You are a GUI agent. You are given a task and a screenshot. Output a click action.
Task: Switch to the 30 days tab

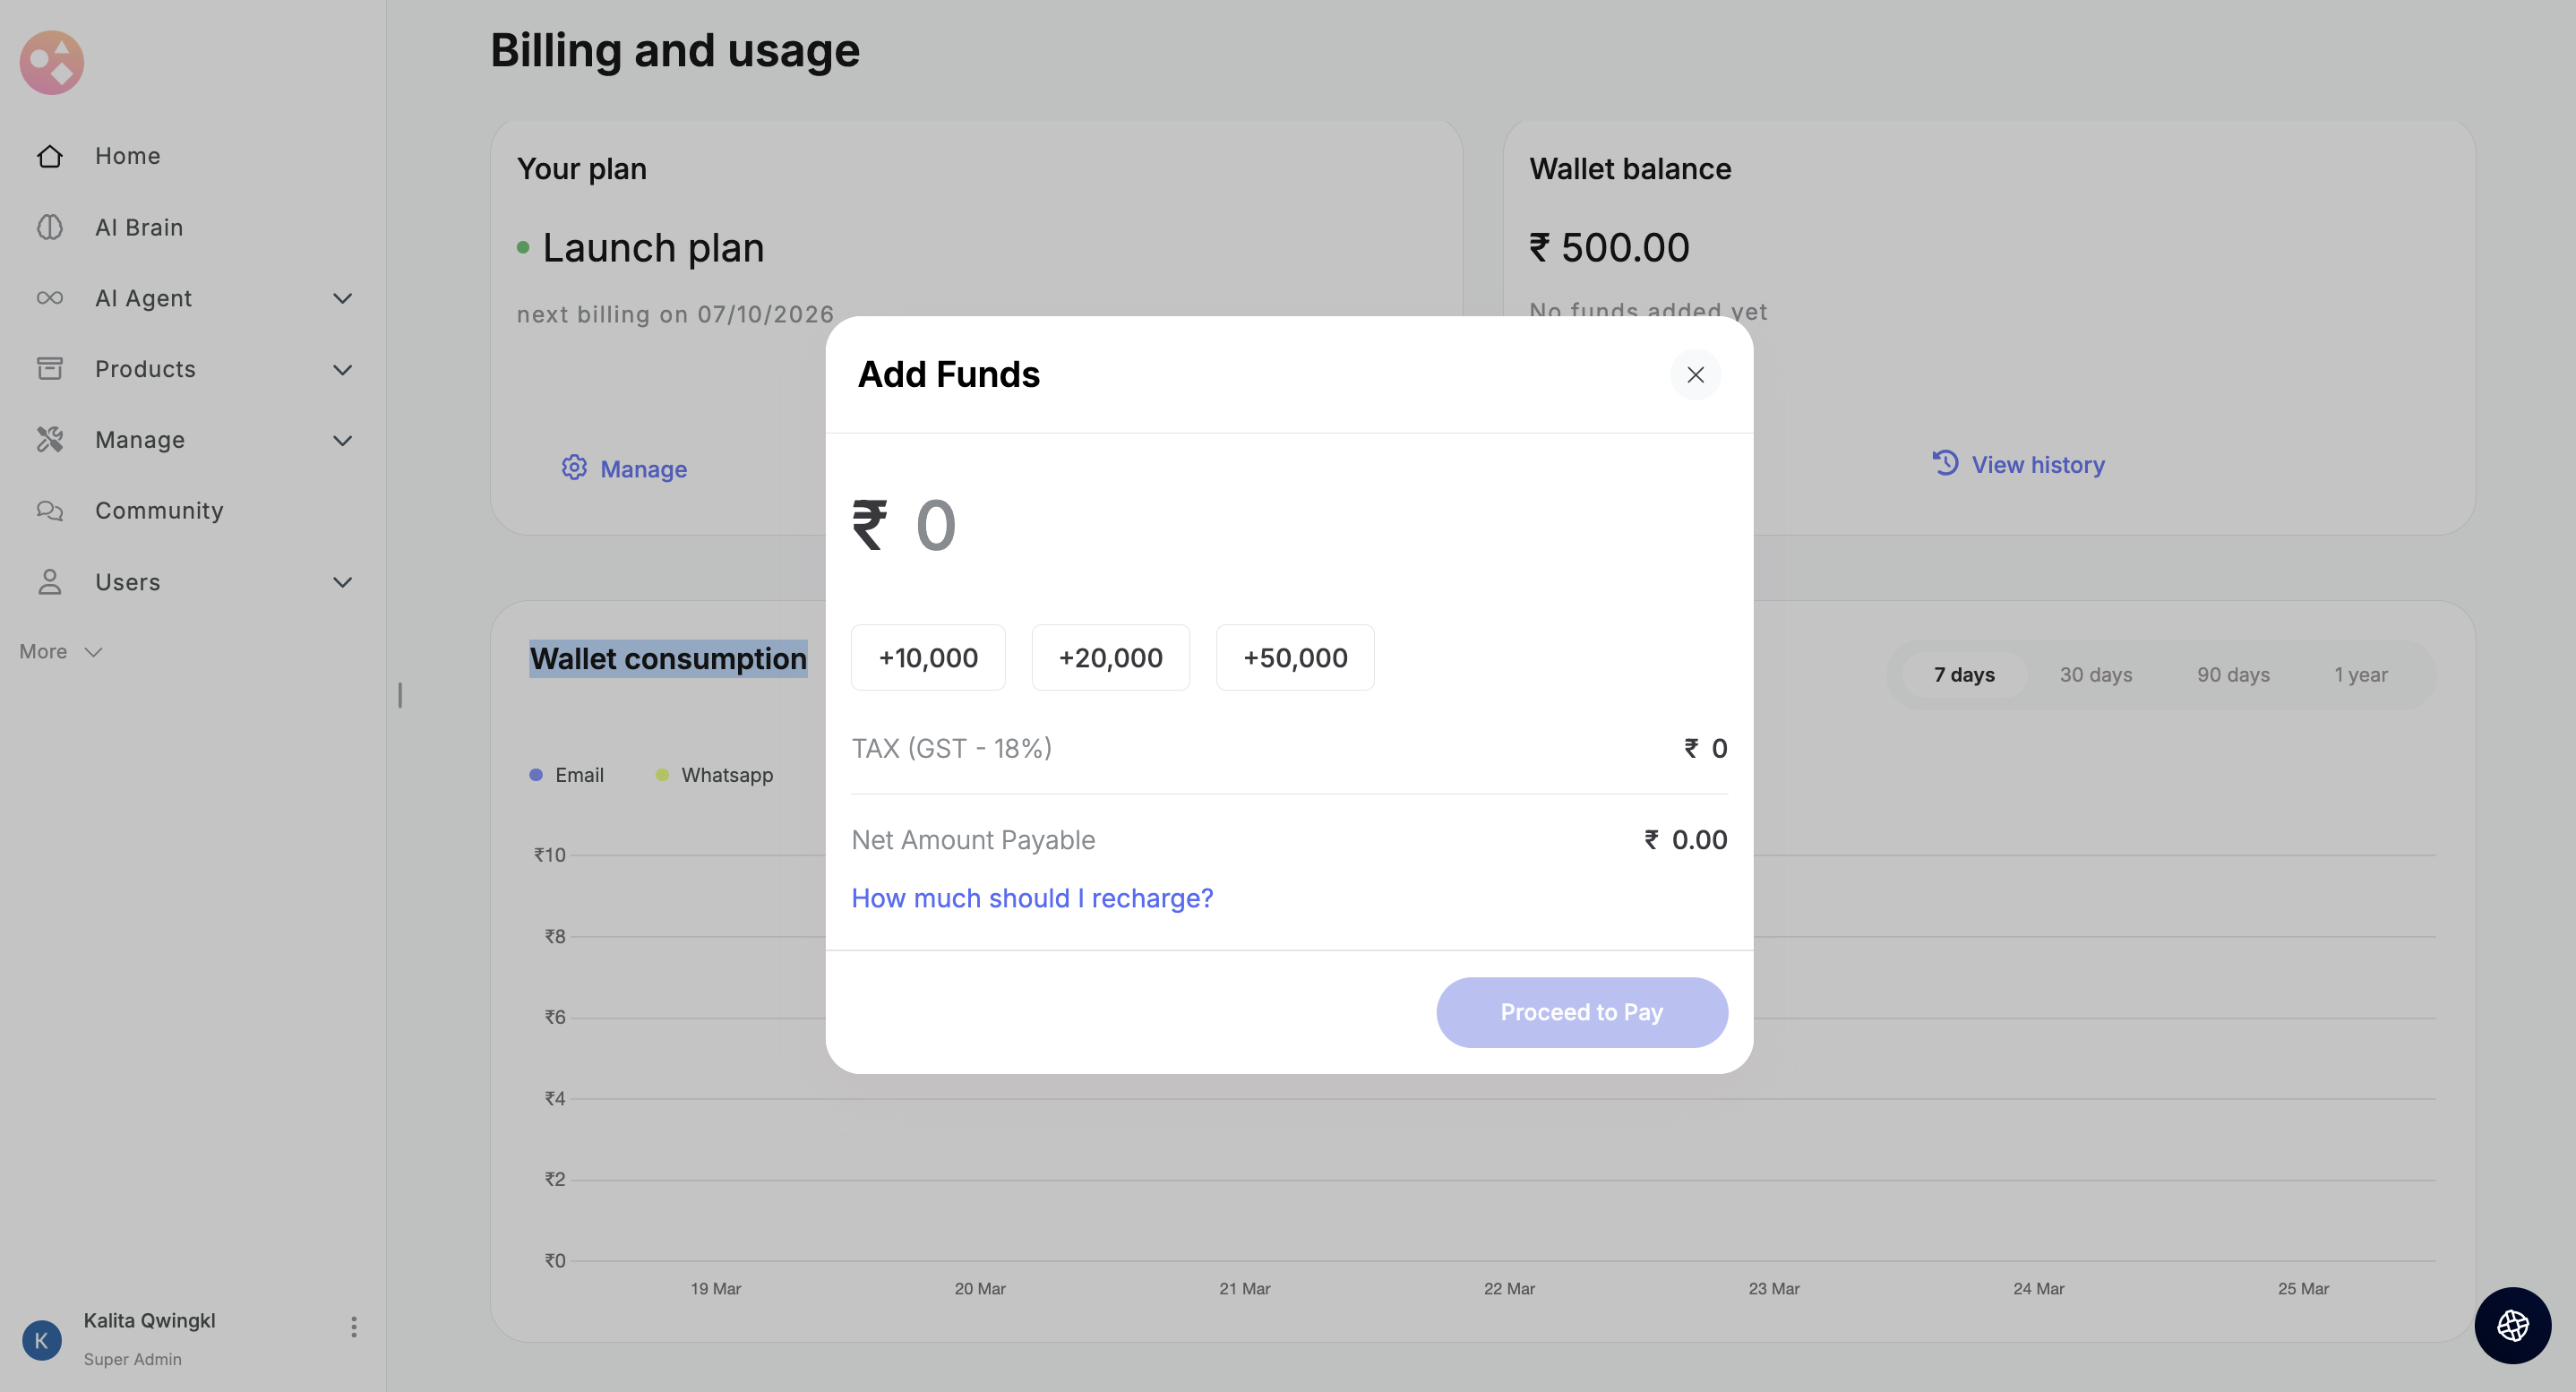click(x=2095, y=675)
